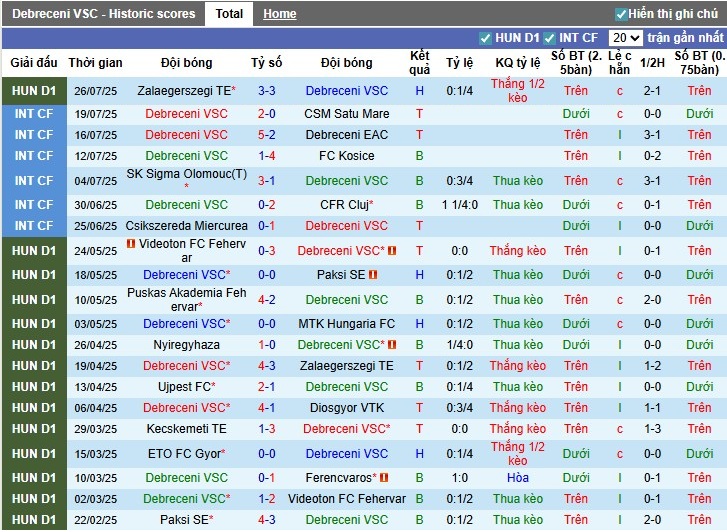Open CFR Cluj team link
The height and width of the screenshot is (532, 727).
pyautogui.click(x=344, y=205)
